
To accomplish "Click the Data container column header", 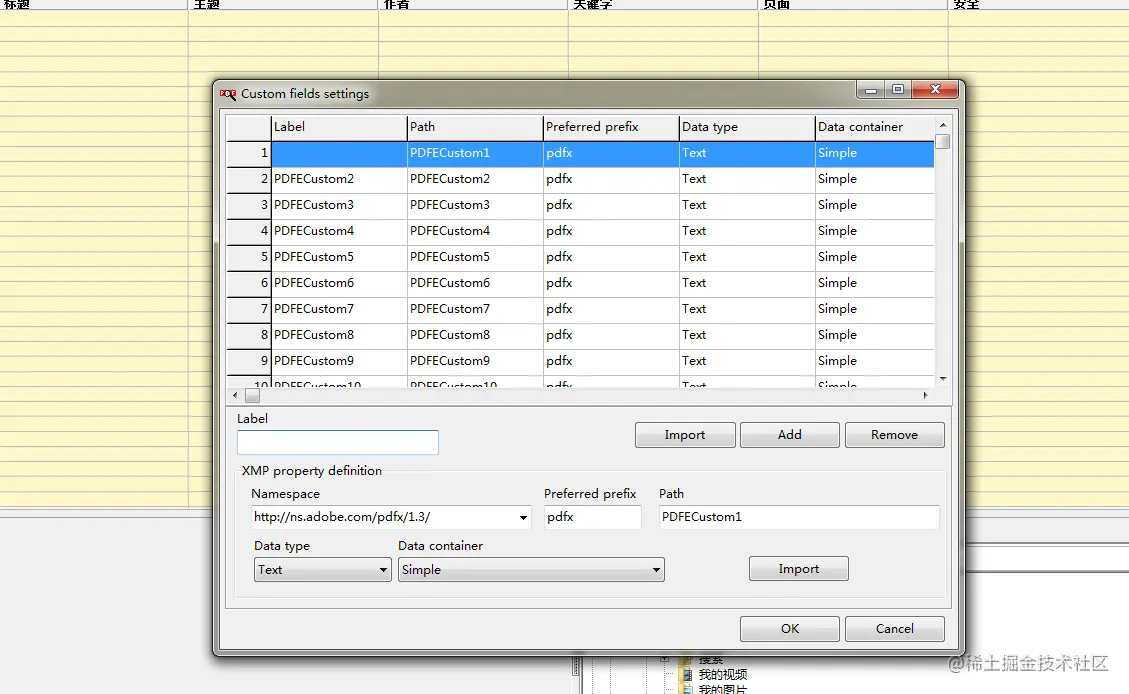I will pos(875,127).
